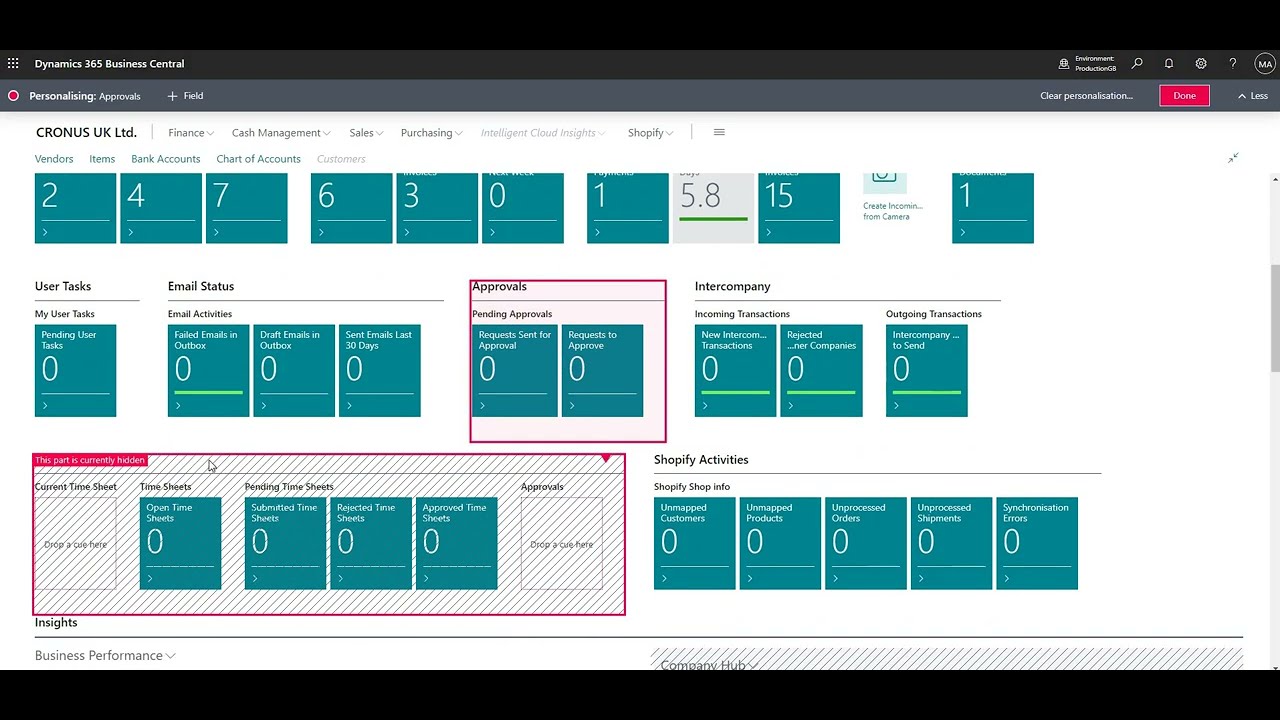Click the Environment ProductionGB indicator icon
1280x720 pixels.
coord(1064,64)
